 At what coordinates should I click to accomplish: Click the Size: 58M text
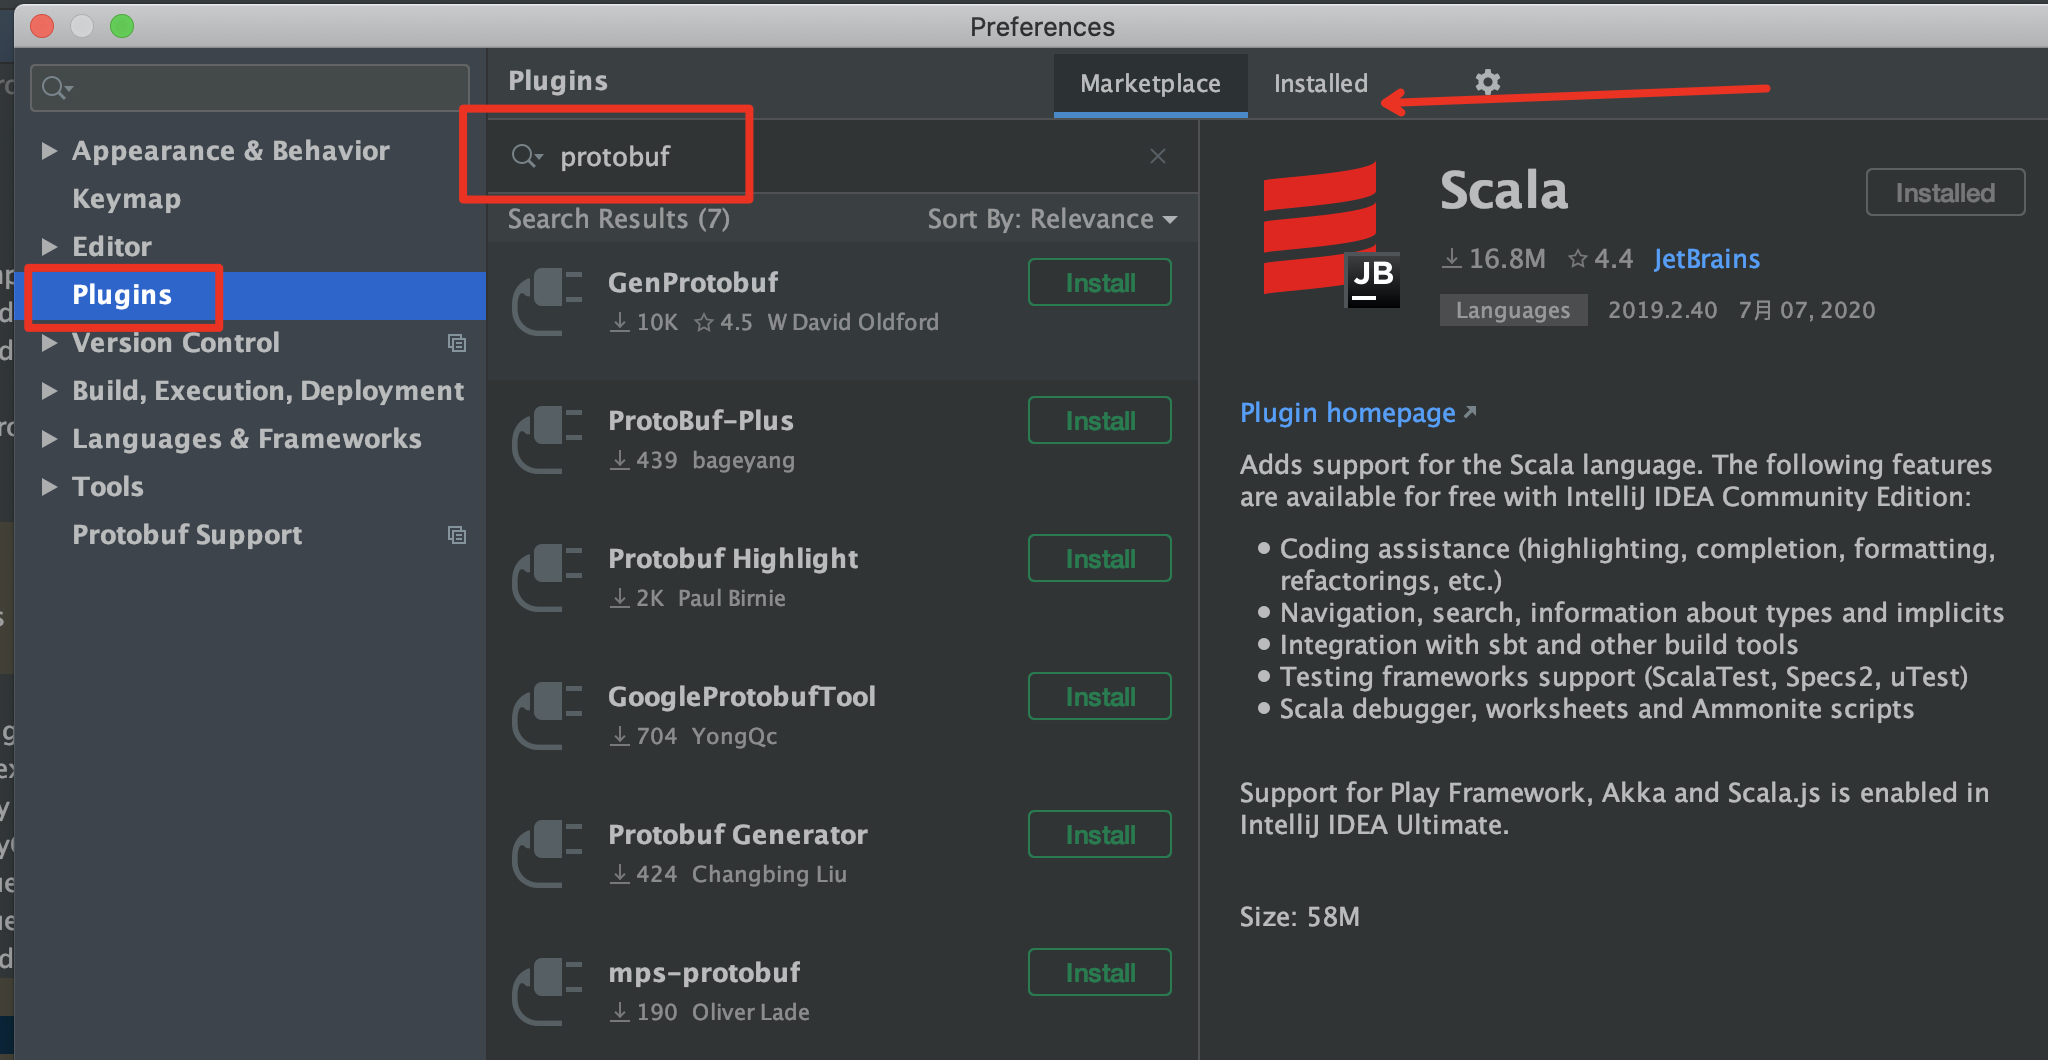[x=1300, y=917]
